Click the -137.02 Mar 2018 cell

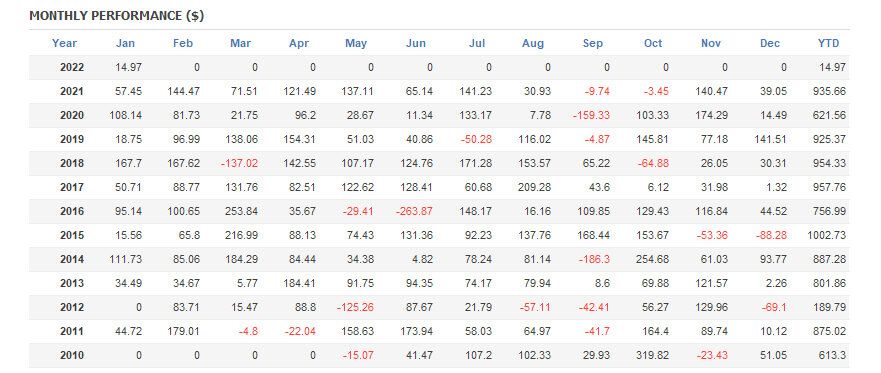(x=238, y=163)
